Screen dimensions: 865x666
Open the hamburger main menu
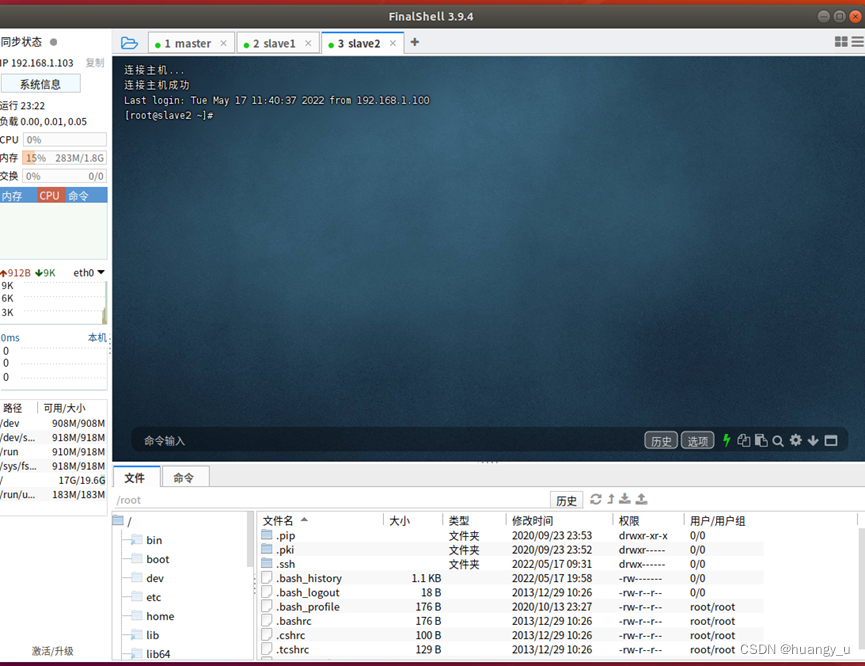(858, 42)
